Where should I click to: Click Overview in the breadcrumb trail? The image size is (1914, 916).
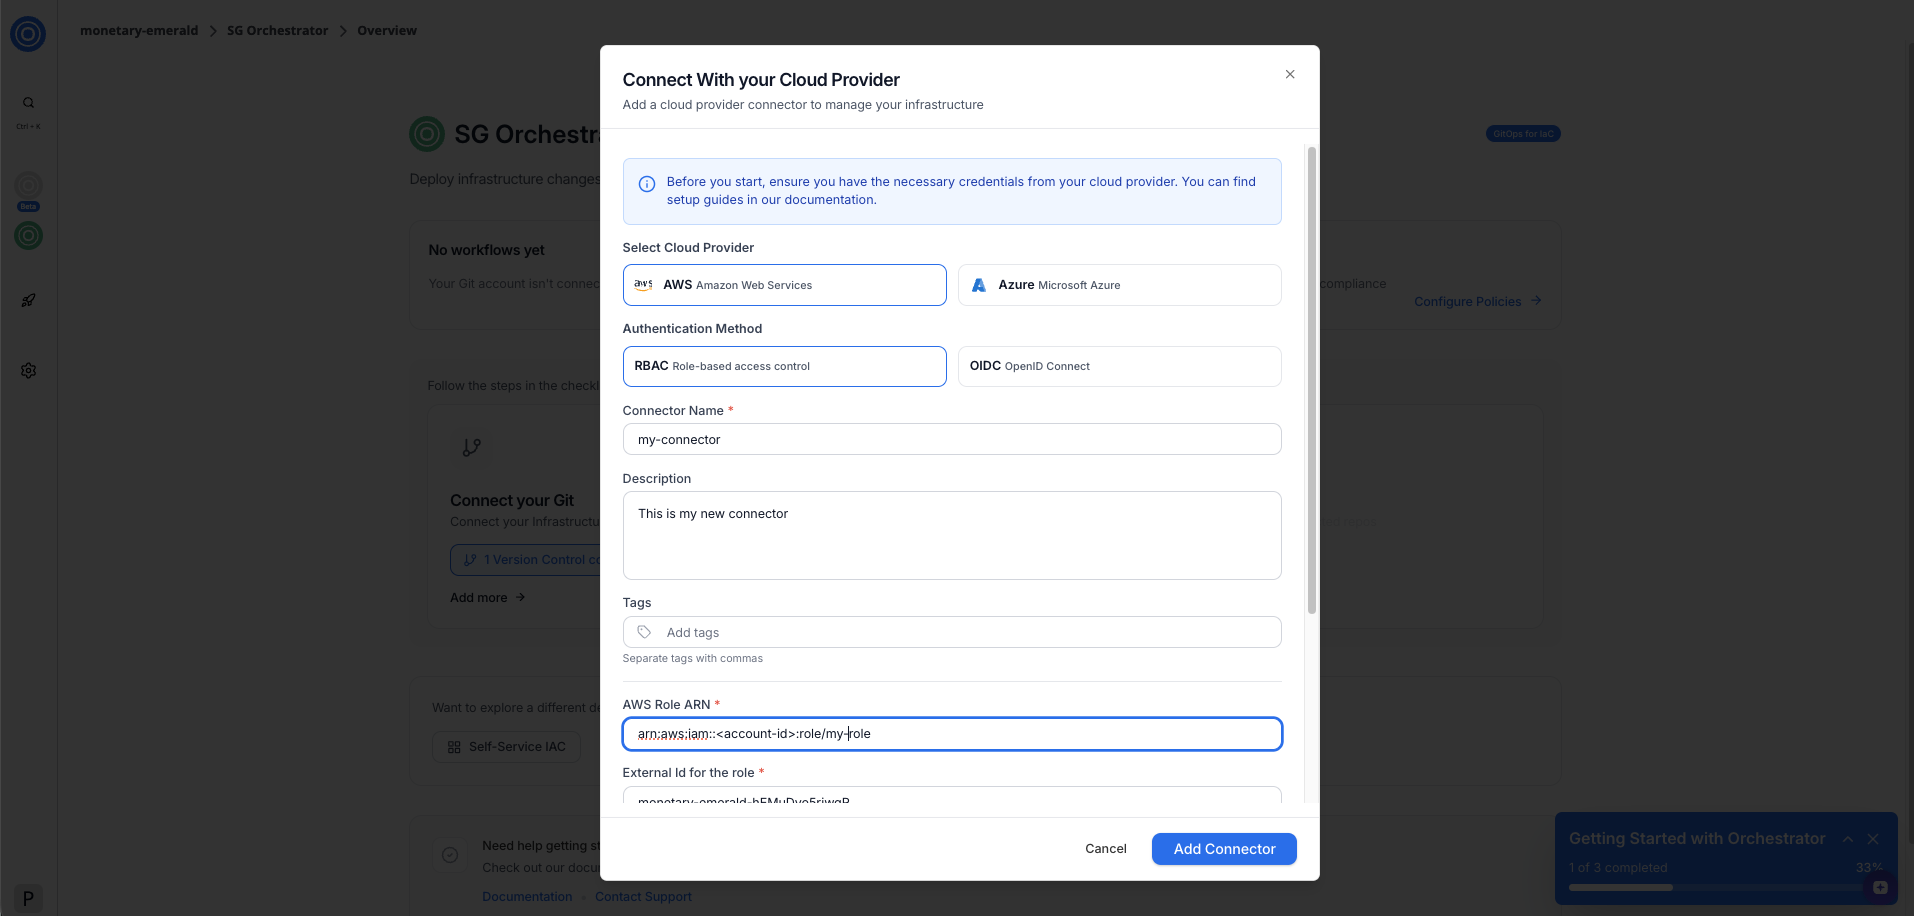tap(386, 30)
